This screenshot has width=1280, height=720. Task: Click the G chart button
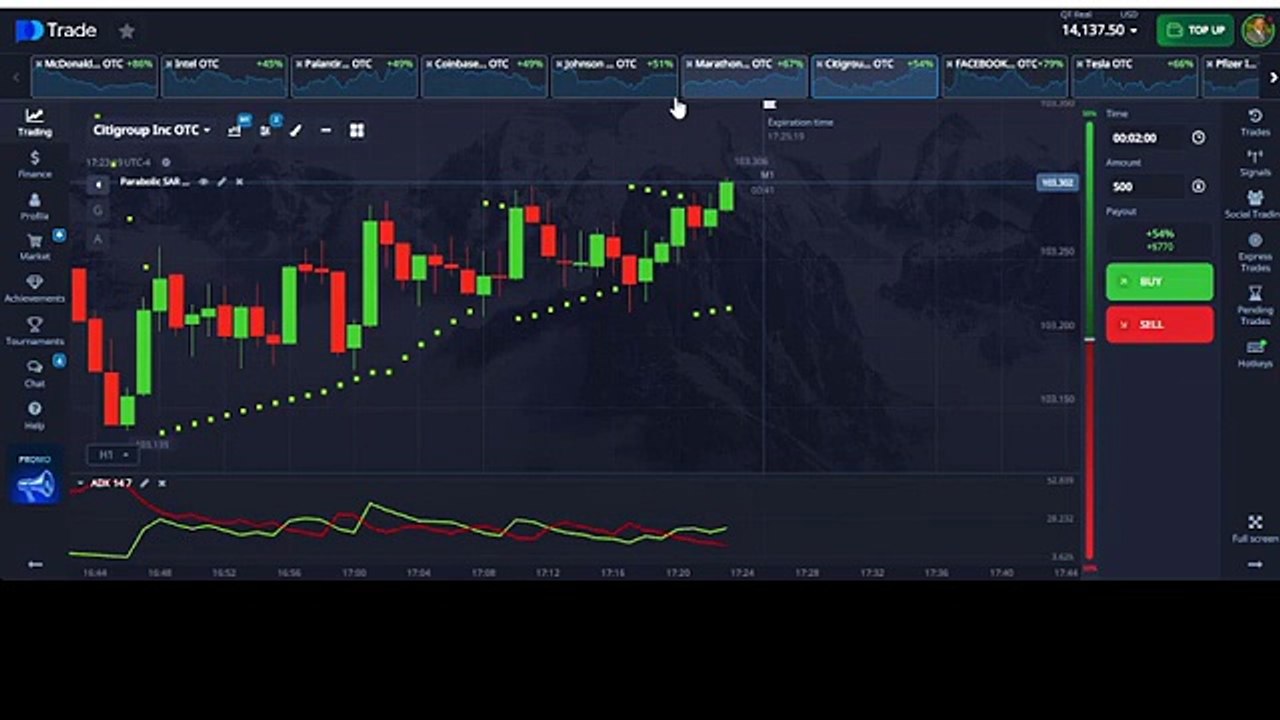pyautogui.click(x=98, y=211)
